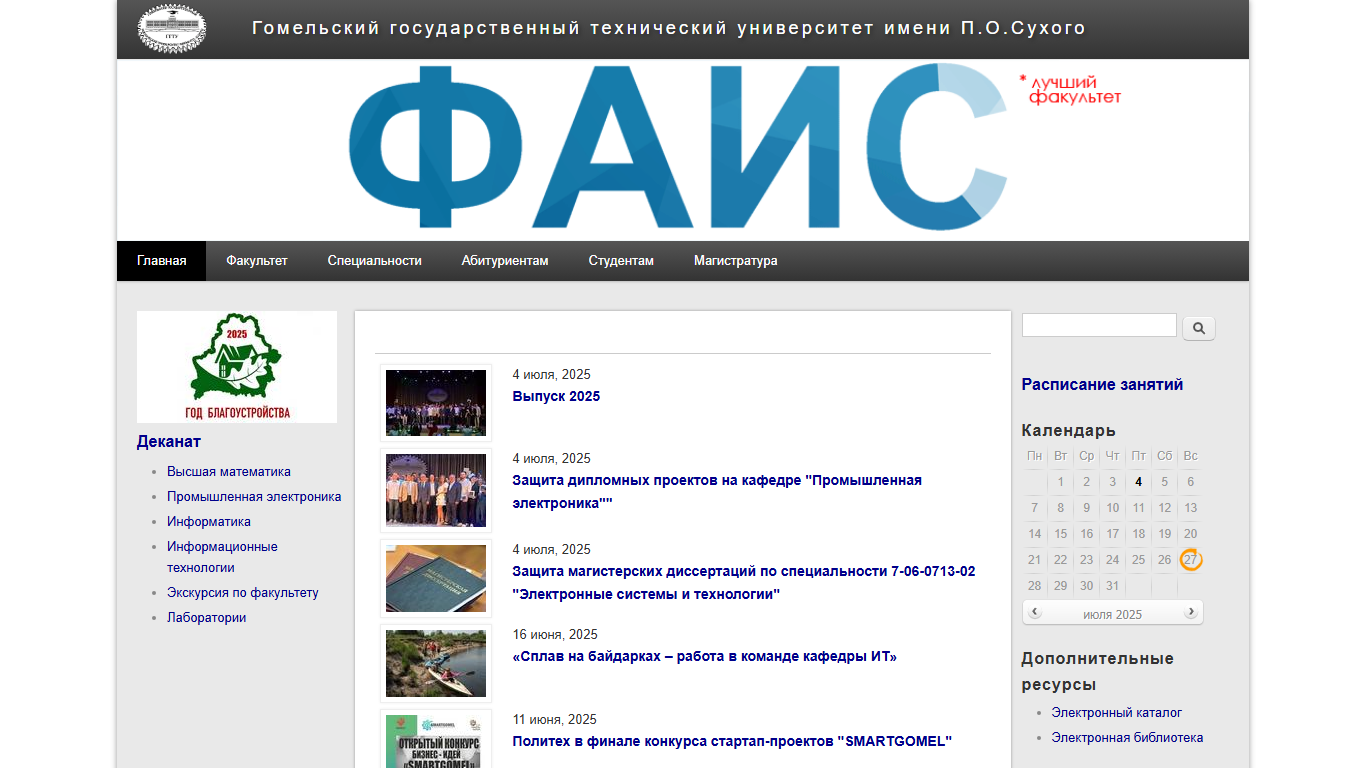Image resolution: width=1366 pixels, height=768 pixels.
Task: Open the Выпуск 2025 news article
Action: click(x=556, y=396)
